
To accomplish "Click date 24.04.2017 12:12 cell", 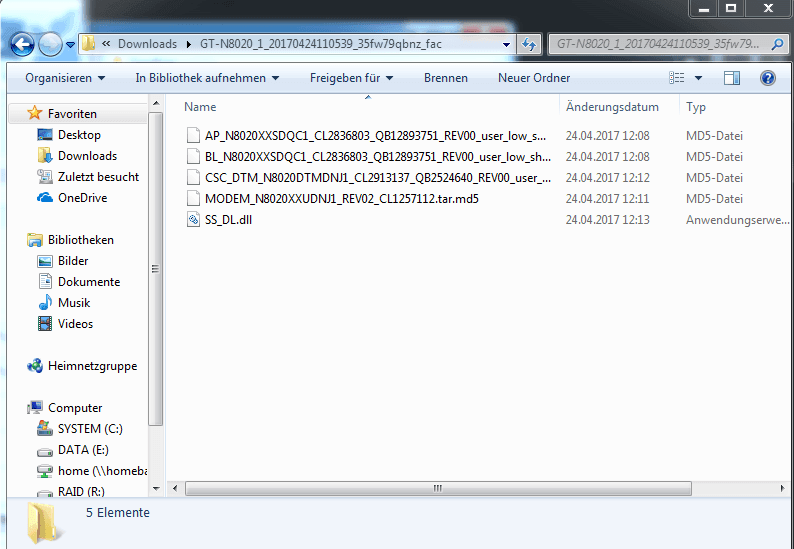I will [x=607, y=178].
